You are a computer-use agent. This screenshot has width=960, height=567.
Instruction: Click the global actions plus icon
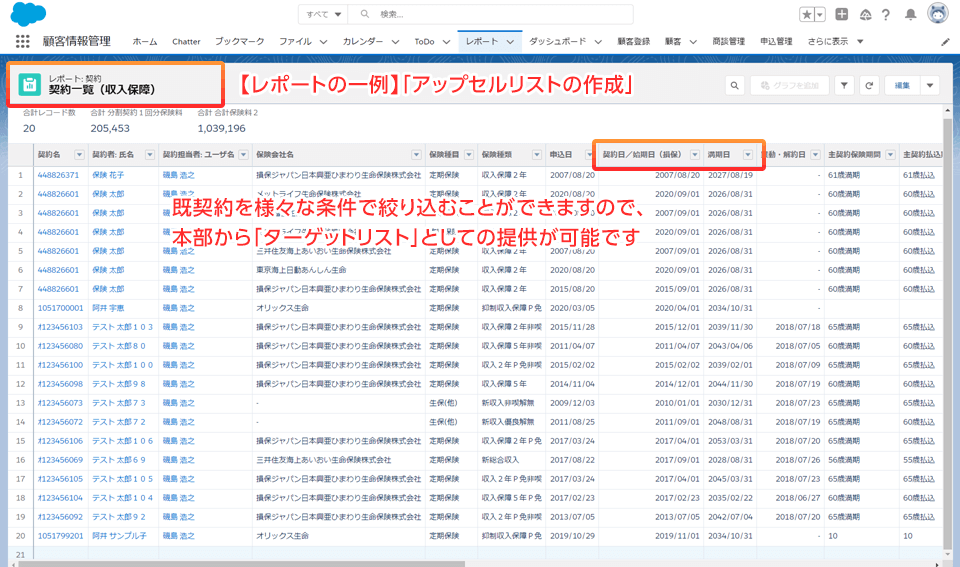click(x=843, y=14)
